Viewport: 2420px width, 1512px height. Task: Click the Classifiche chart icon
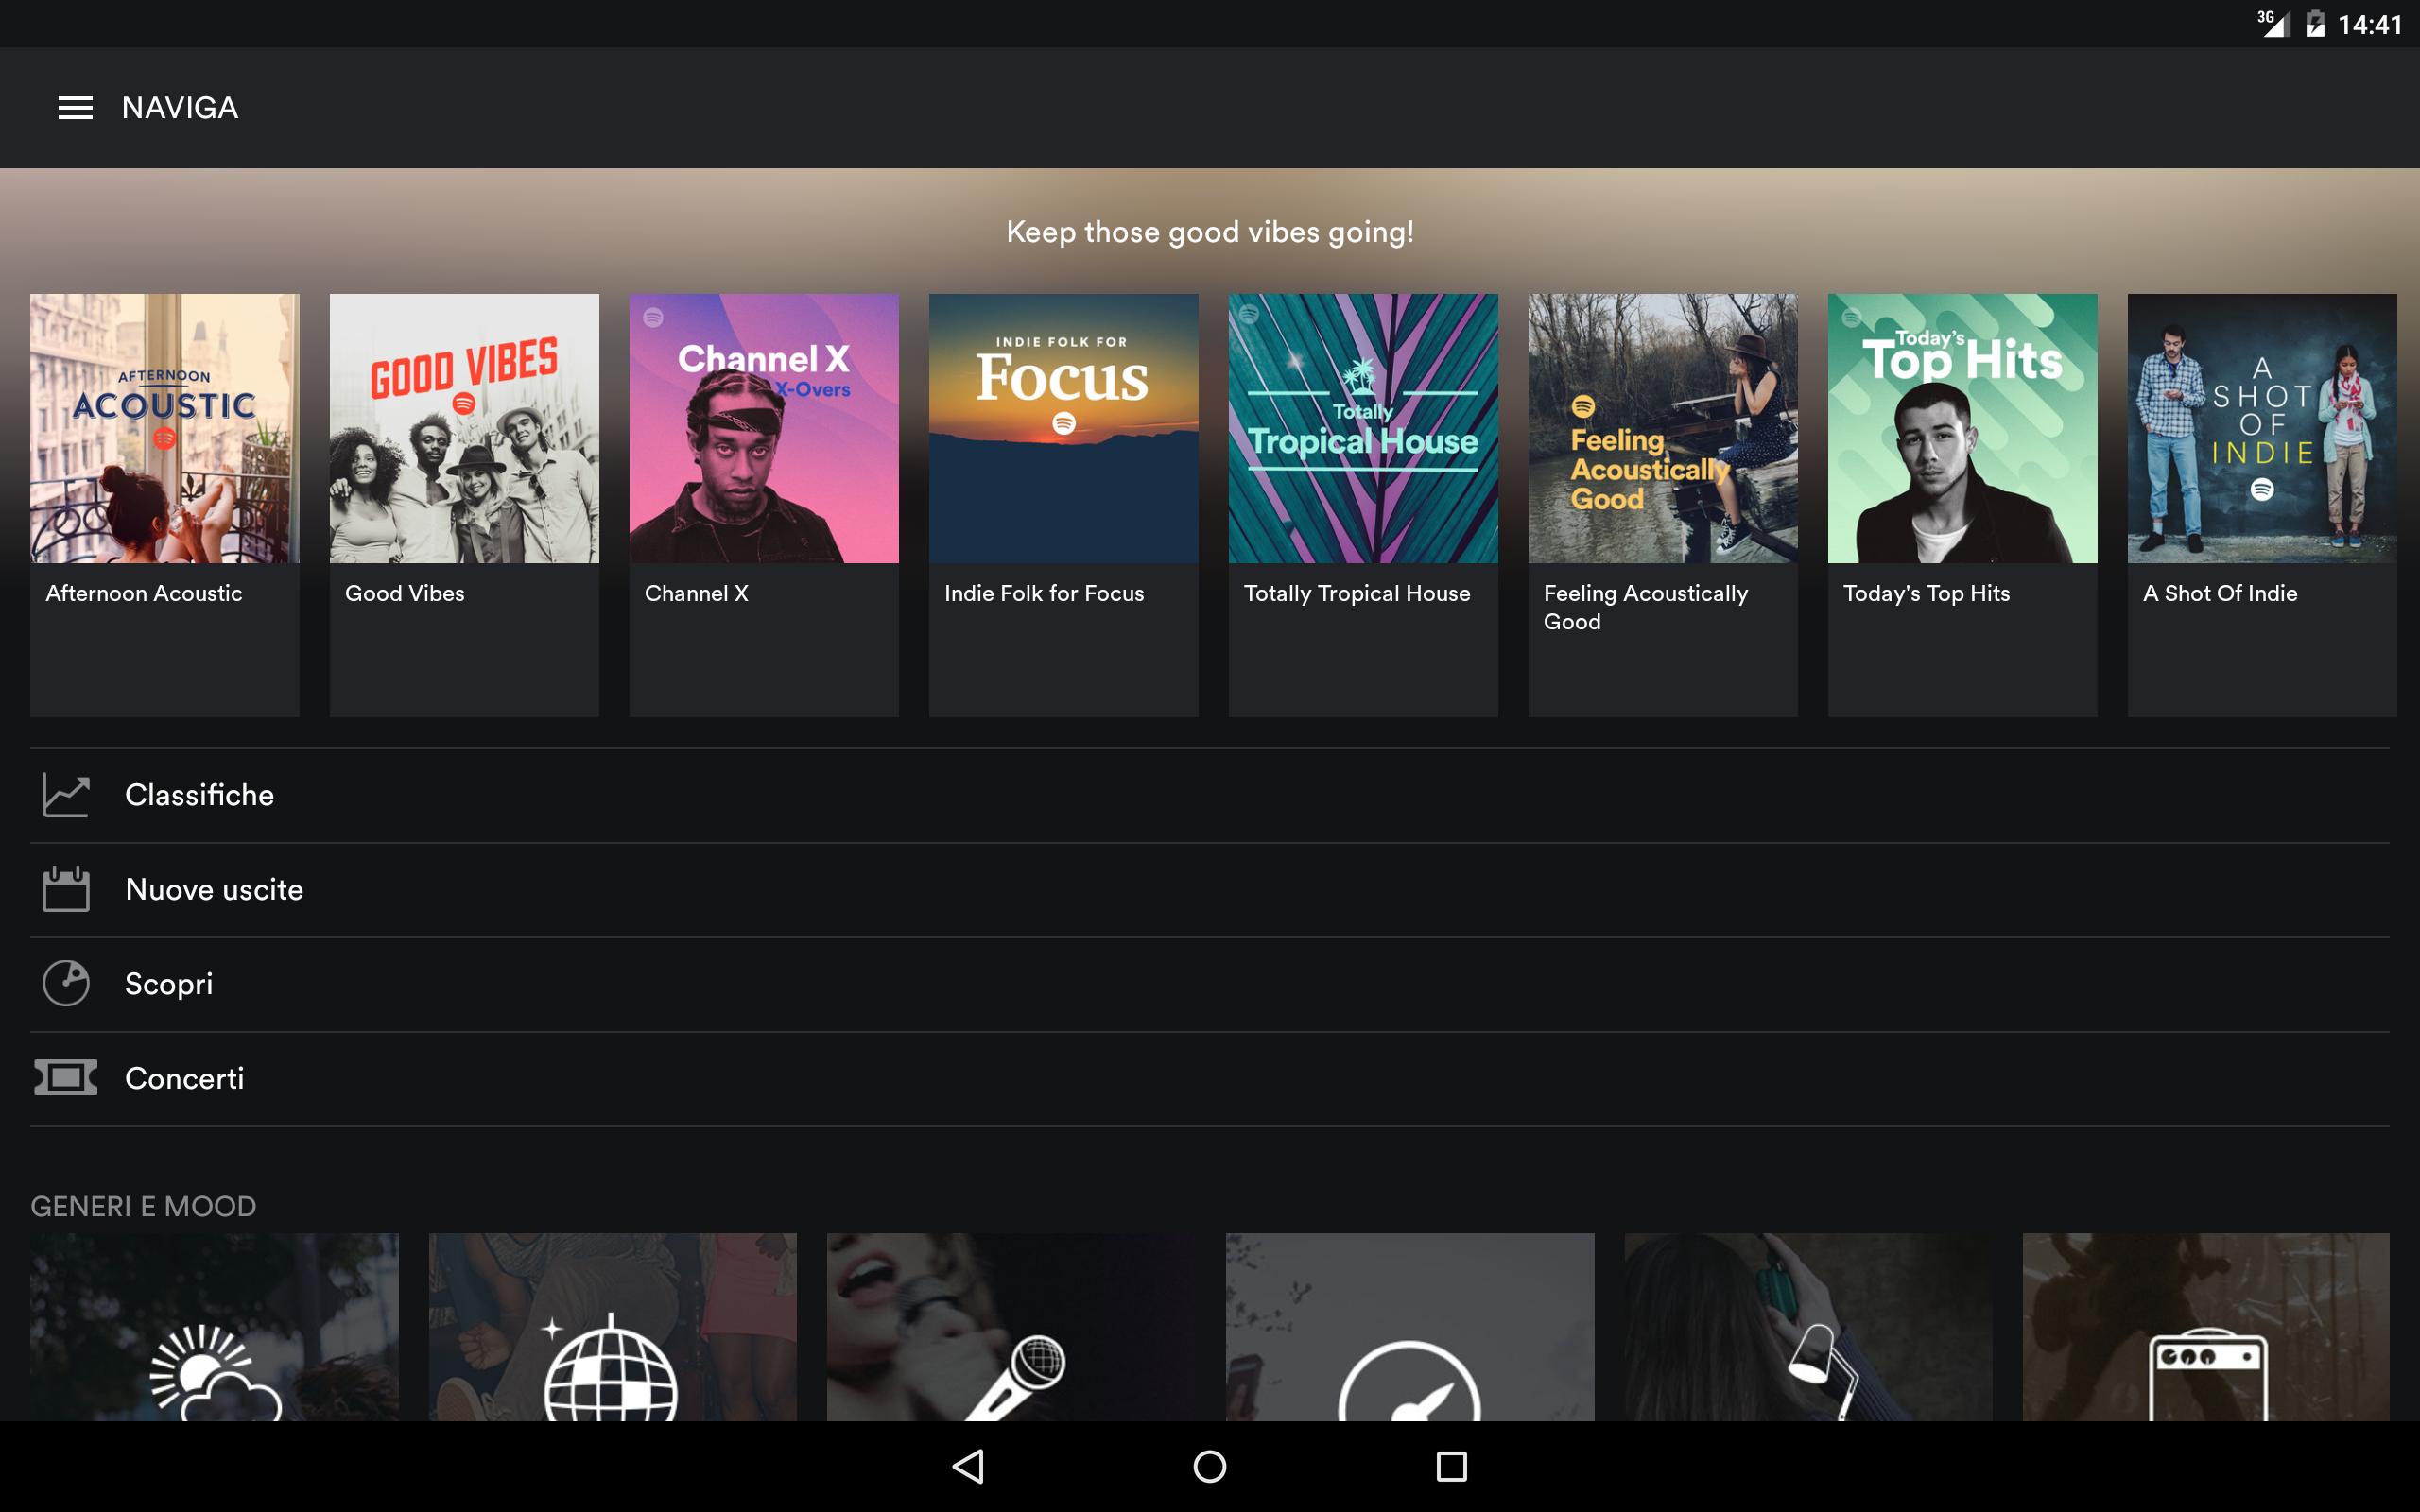(66, 796)
